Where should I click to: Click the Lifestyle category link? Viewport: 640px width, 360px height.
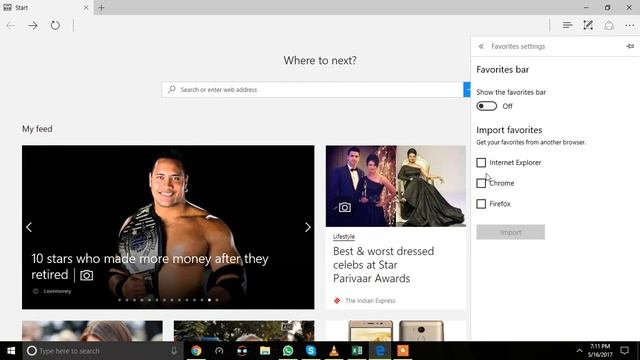pos(344,236)
